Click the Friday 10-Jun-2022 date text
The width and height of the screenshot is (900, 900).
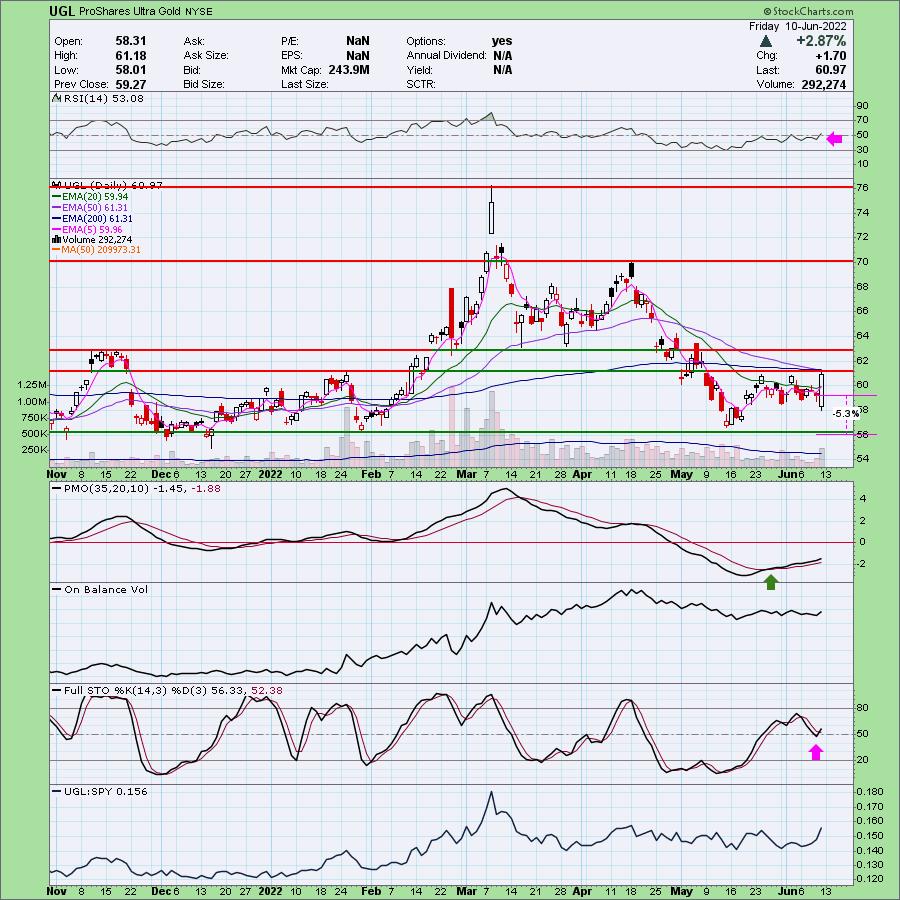pos(797,26)
